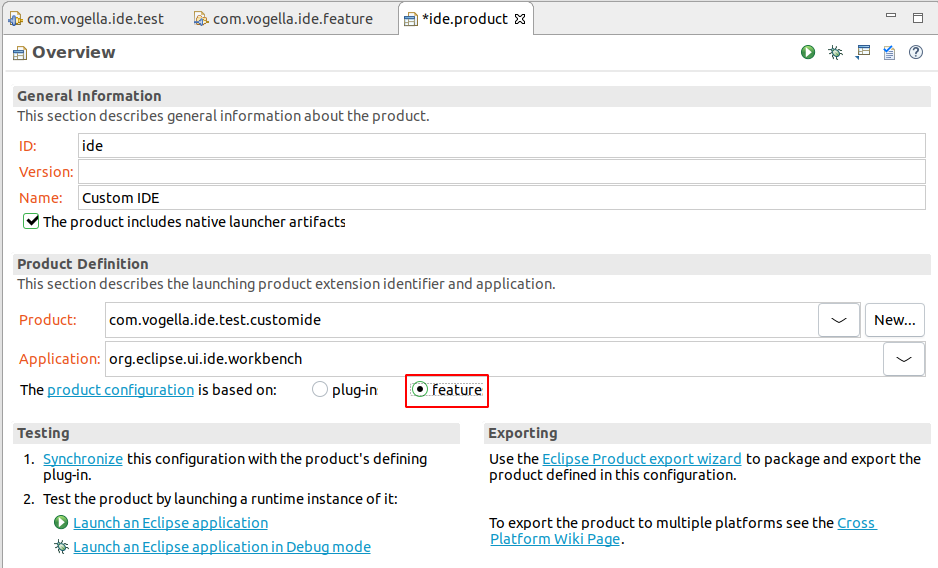Screen dimensions: 938x568
Task: Click the validate product icon in toolbar
Action: [x=890, y=53]
